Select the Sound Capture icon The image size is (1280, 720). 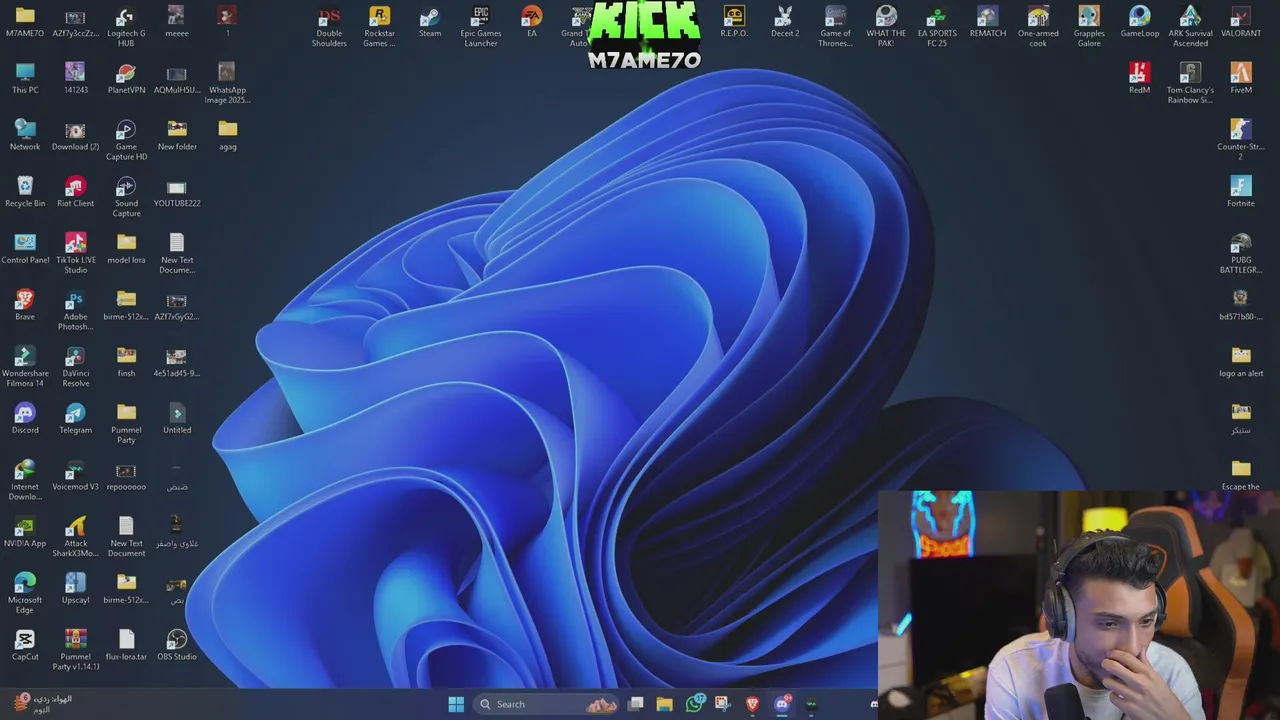click(126, 197)
